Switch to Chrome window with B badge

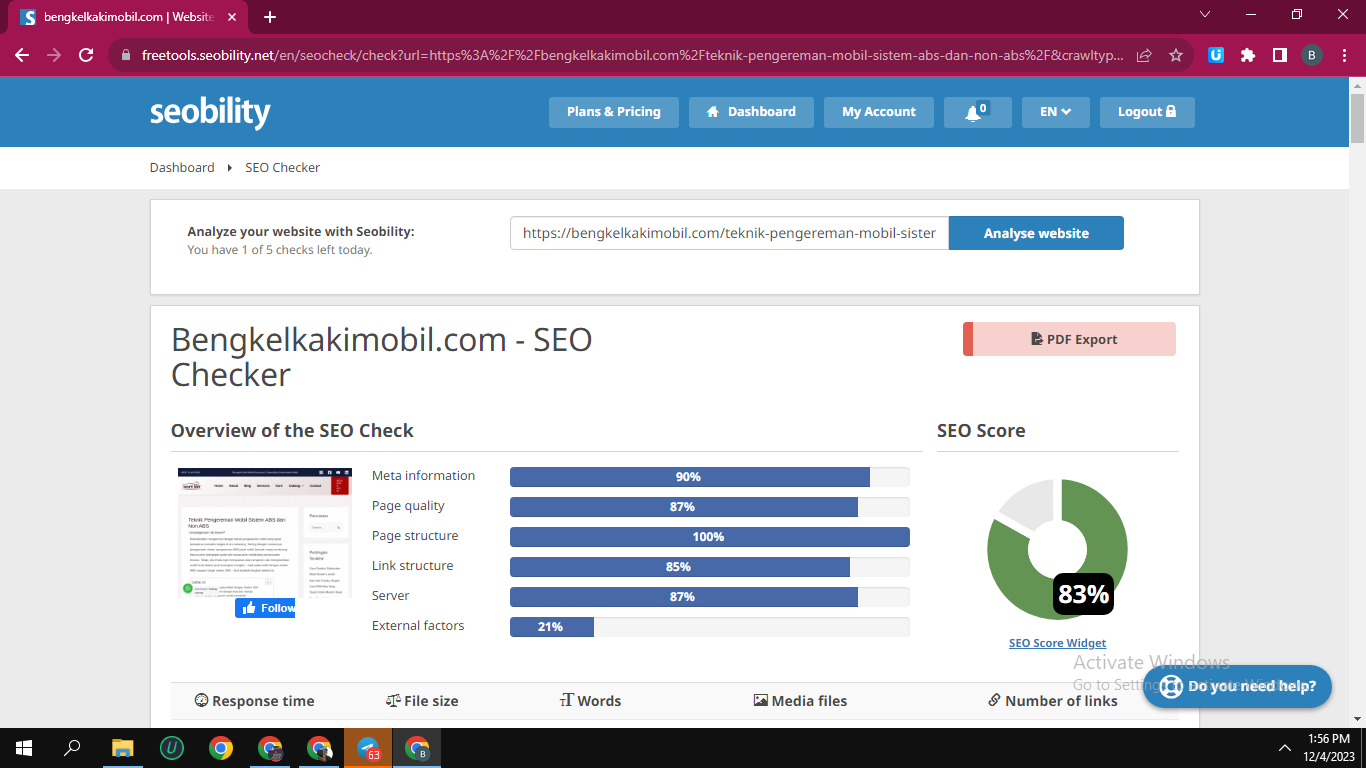coord(417,748)
